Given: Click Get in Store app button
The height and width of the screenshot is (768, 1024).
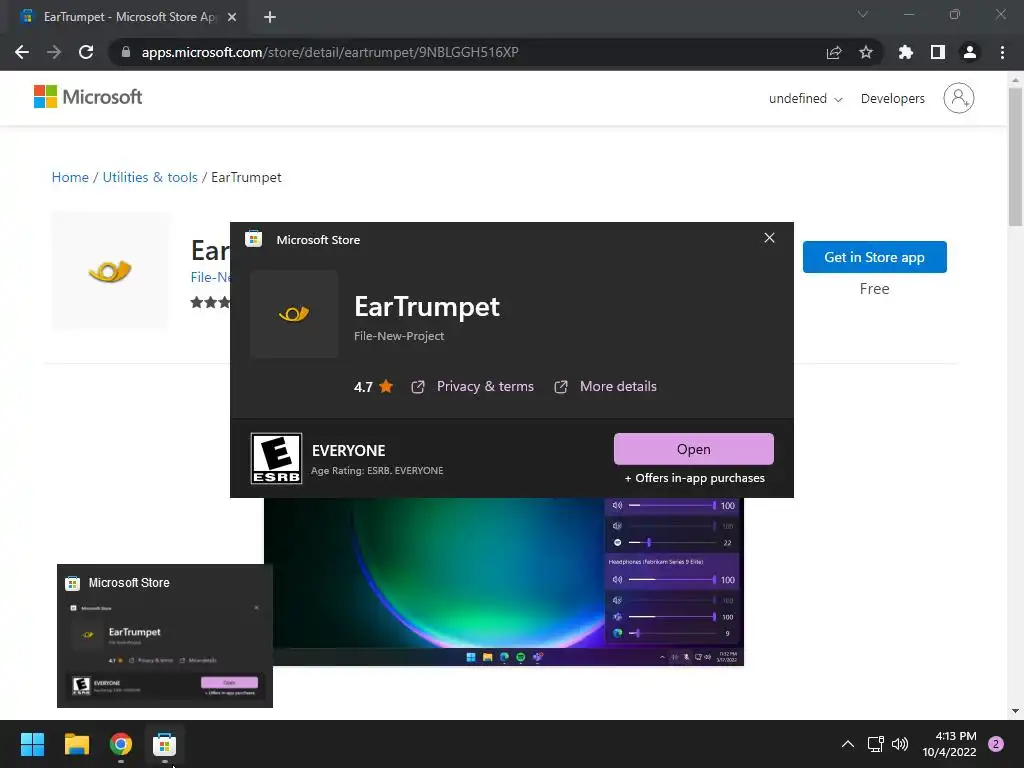Looking at the screenshot, I should (x=874, y=257).
